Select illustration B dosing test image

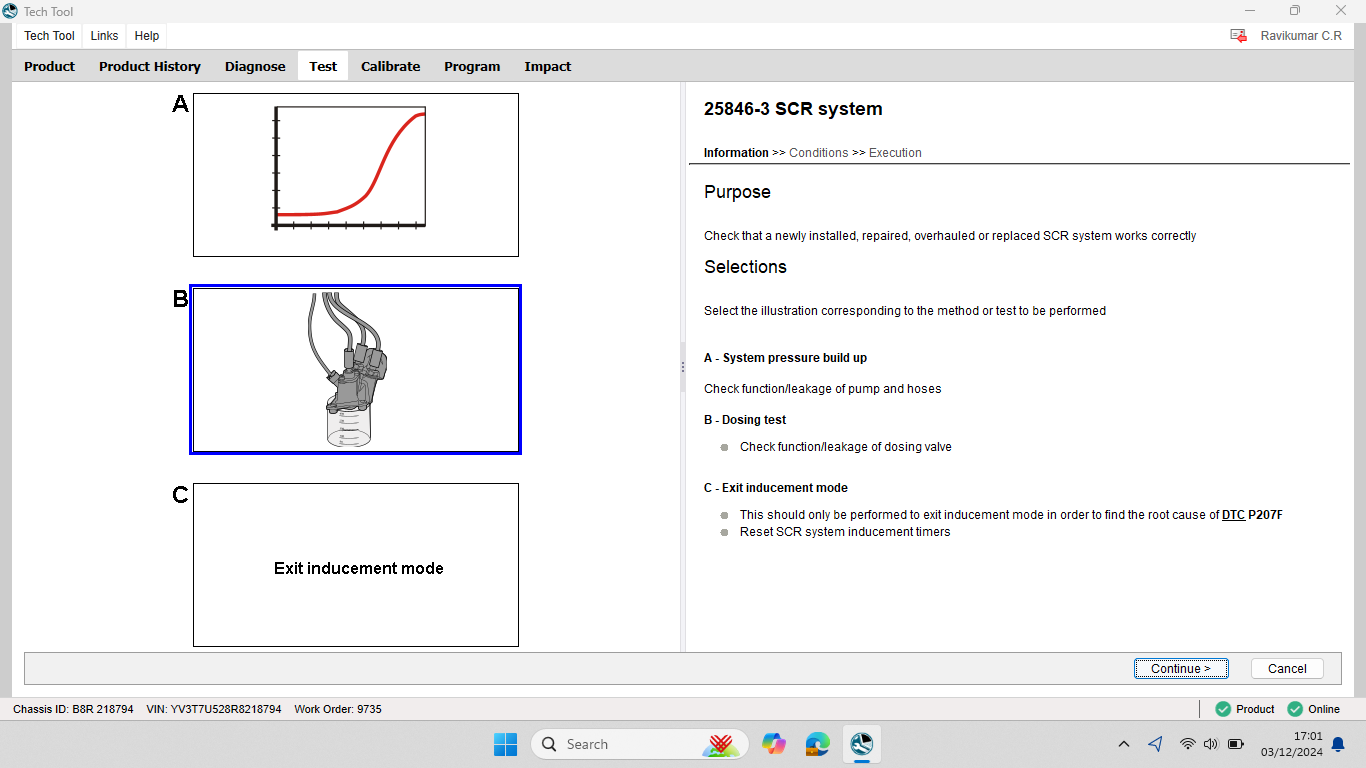[356, 370]
